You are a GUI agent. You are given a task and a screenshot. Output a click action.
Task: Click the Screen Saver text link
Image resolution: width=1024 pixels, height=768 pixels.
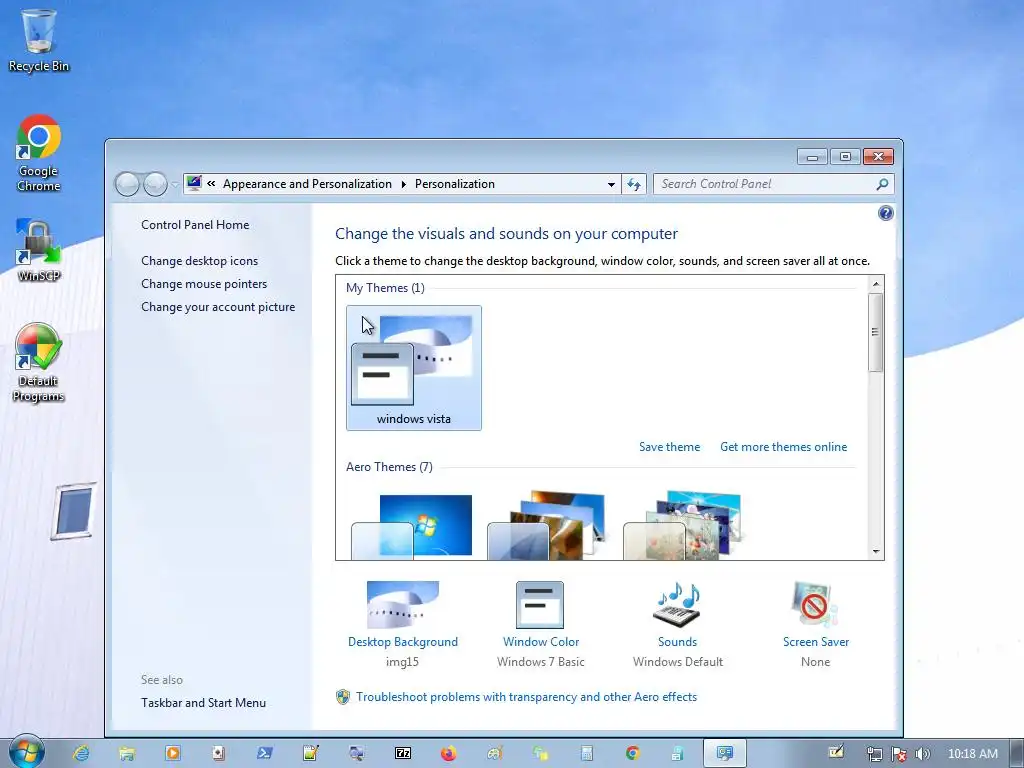pos(816,642)
